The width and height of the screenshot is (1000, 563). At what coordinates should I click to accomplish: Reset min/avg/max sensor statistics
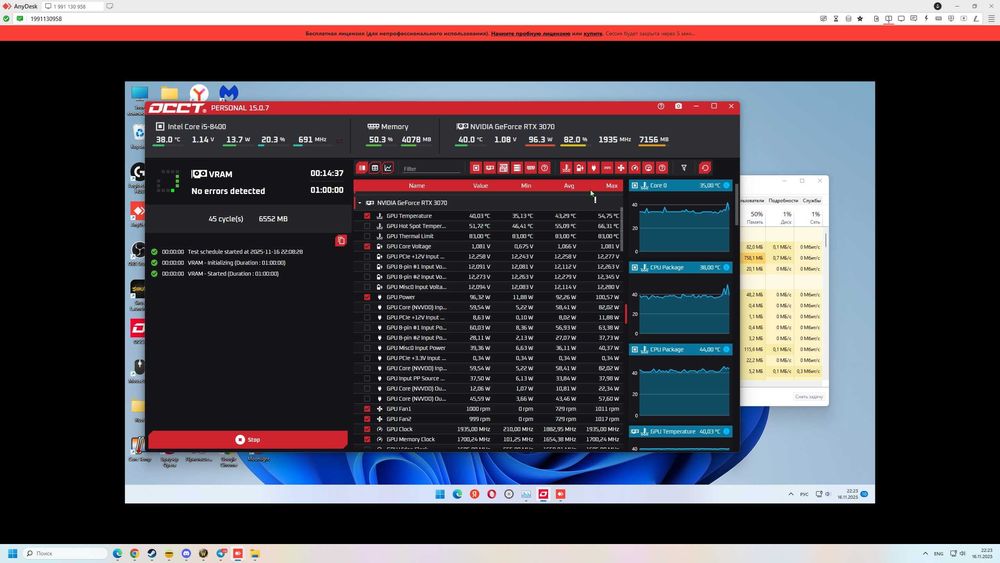click(x=705, y=168)
